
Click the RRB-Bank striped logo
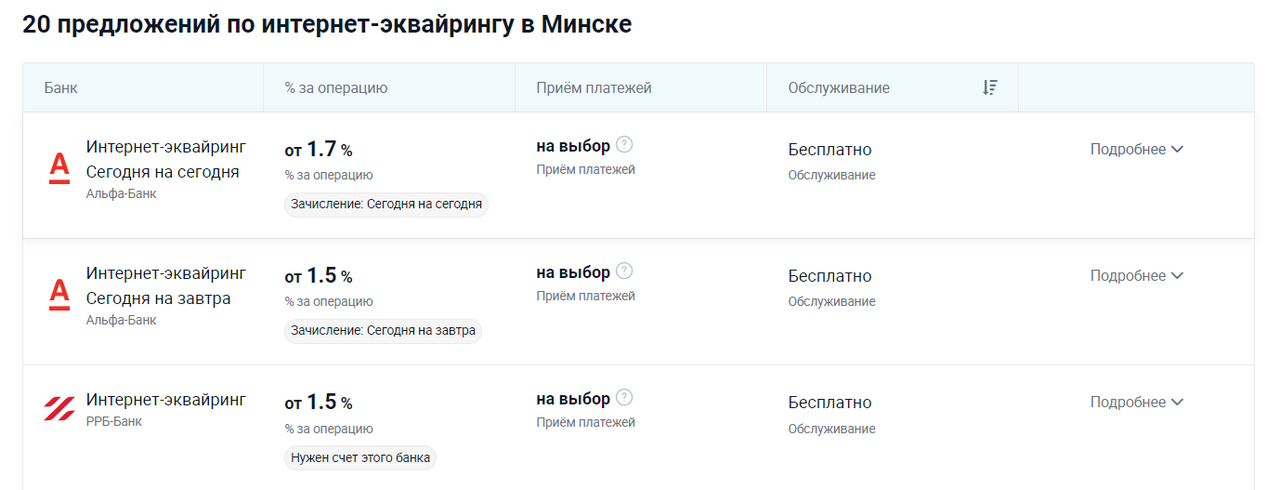pos(59,408)
